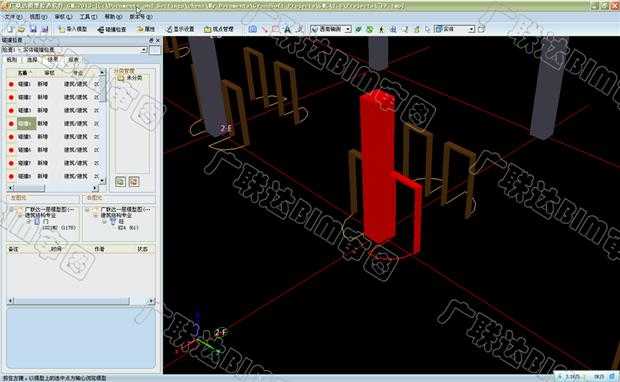Open the 工具 menu
The height and width of the screenshot is (382, 620).
click(x=88, y=17)
